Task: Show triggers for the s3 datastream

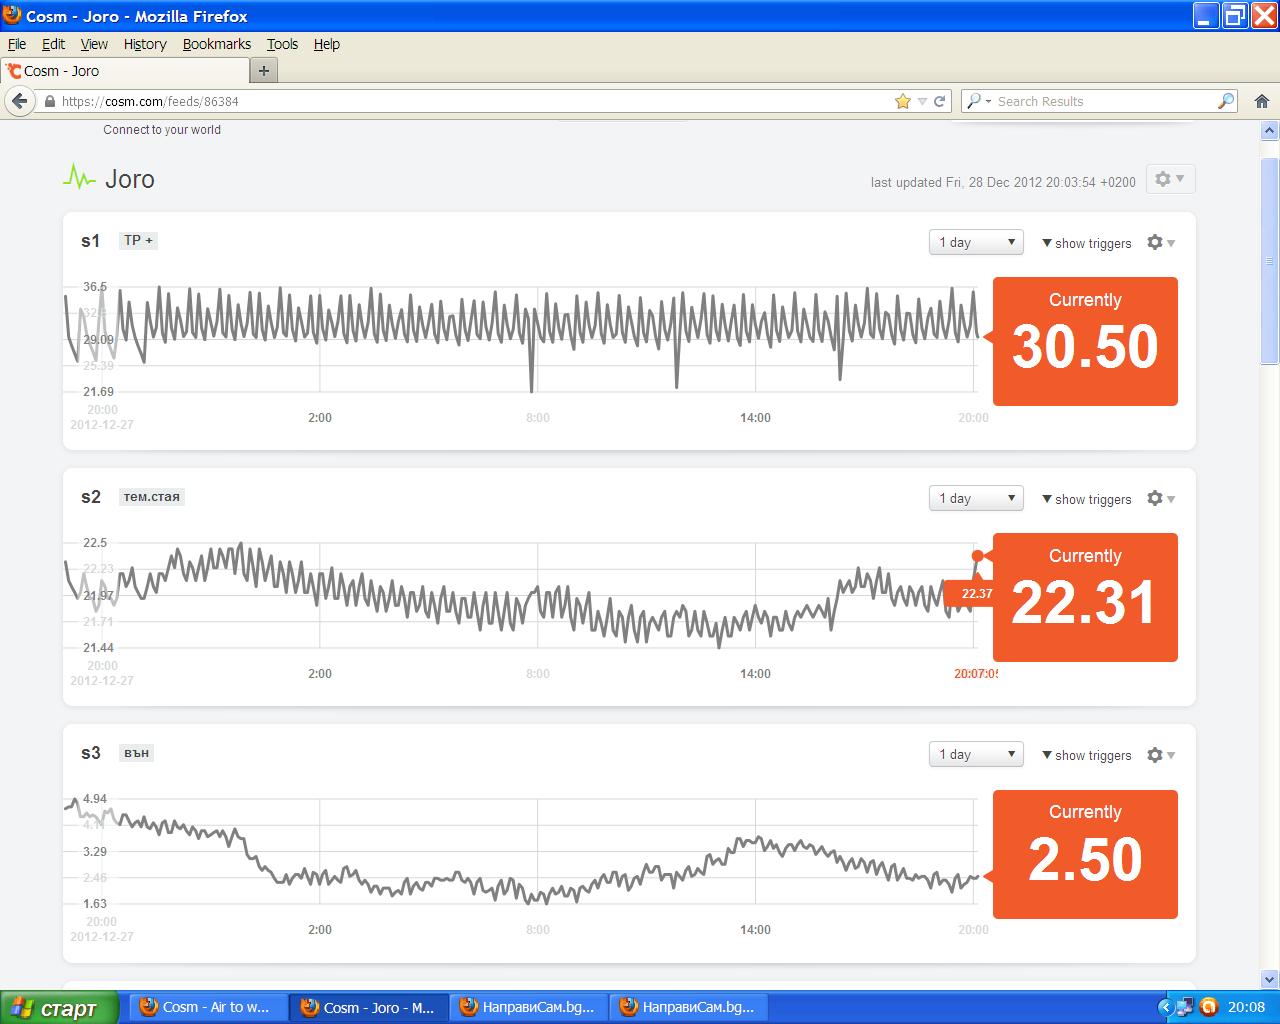Action: (1087, 755)
